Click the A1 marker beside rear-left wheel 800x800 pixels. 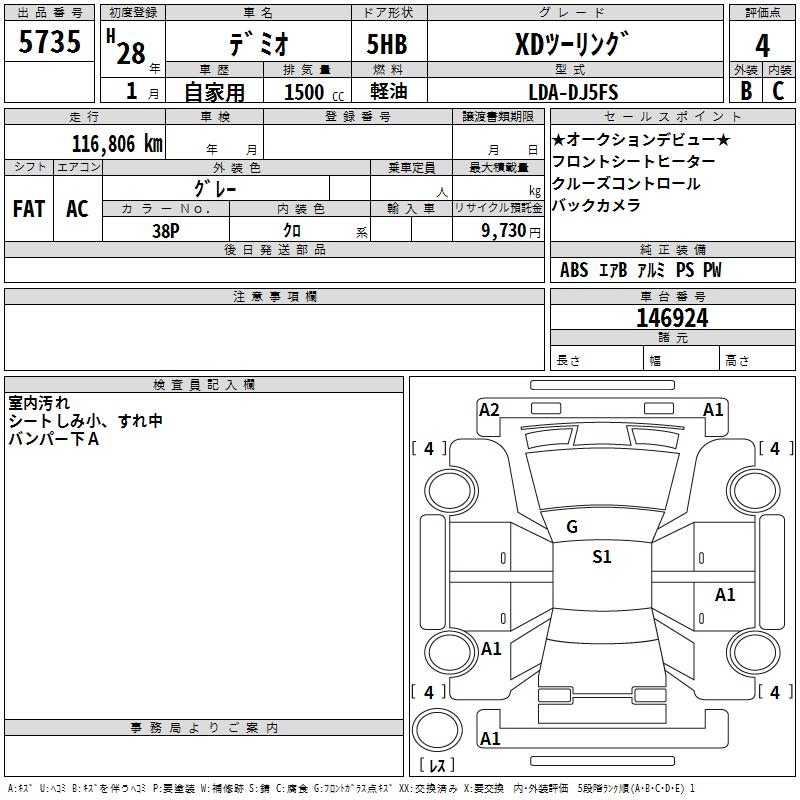pos(491,649)
